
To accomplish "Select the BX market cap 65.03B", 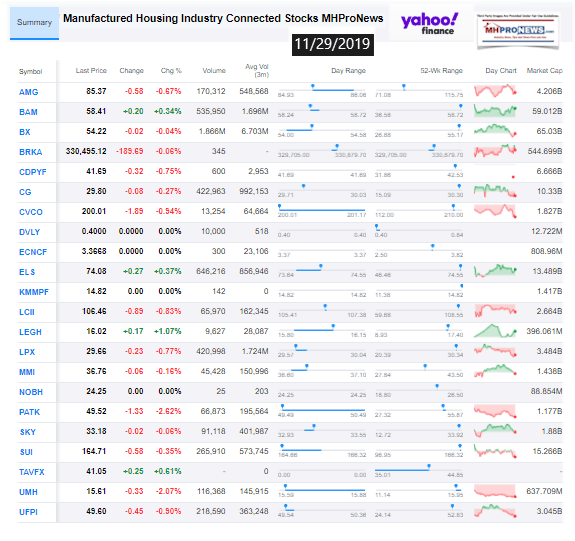I will 549,131.
